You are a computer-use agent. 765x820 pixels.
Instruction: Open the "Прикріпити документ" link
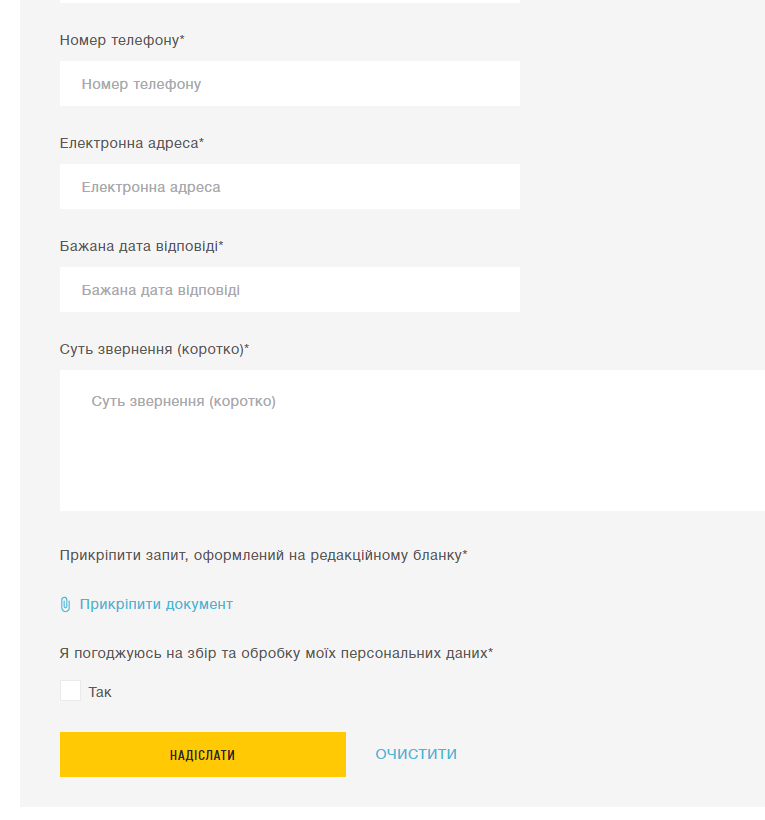(156, 604)
